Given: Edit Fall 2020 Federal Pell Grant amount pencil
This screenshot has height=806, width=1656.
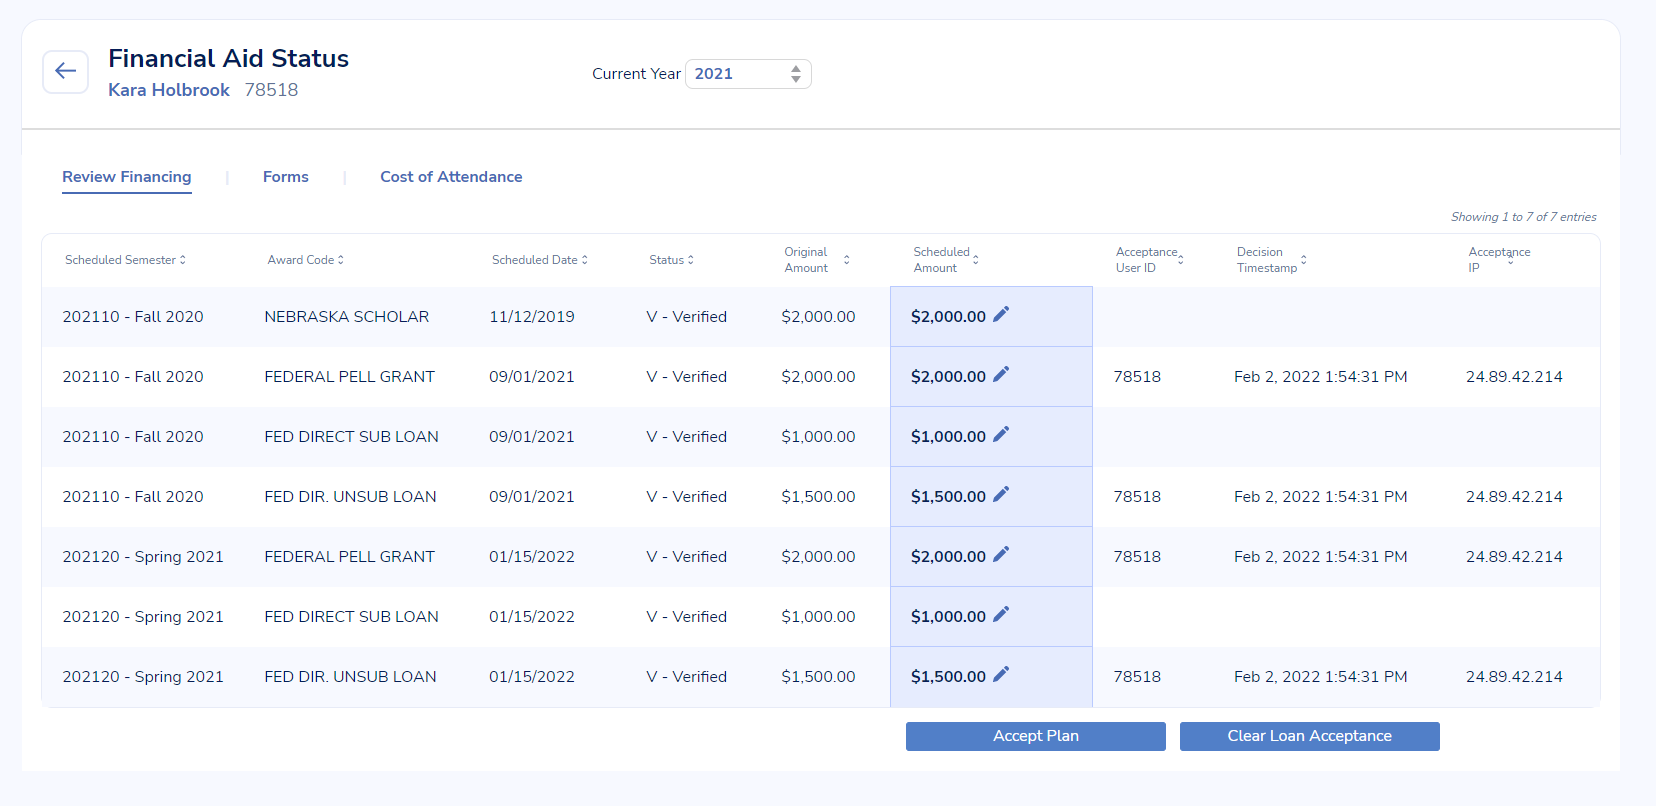Looking at the screenshot, I should [x=1001, y=375].
